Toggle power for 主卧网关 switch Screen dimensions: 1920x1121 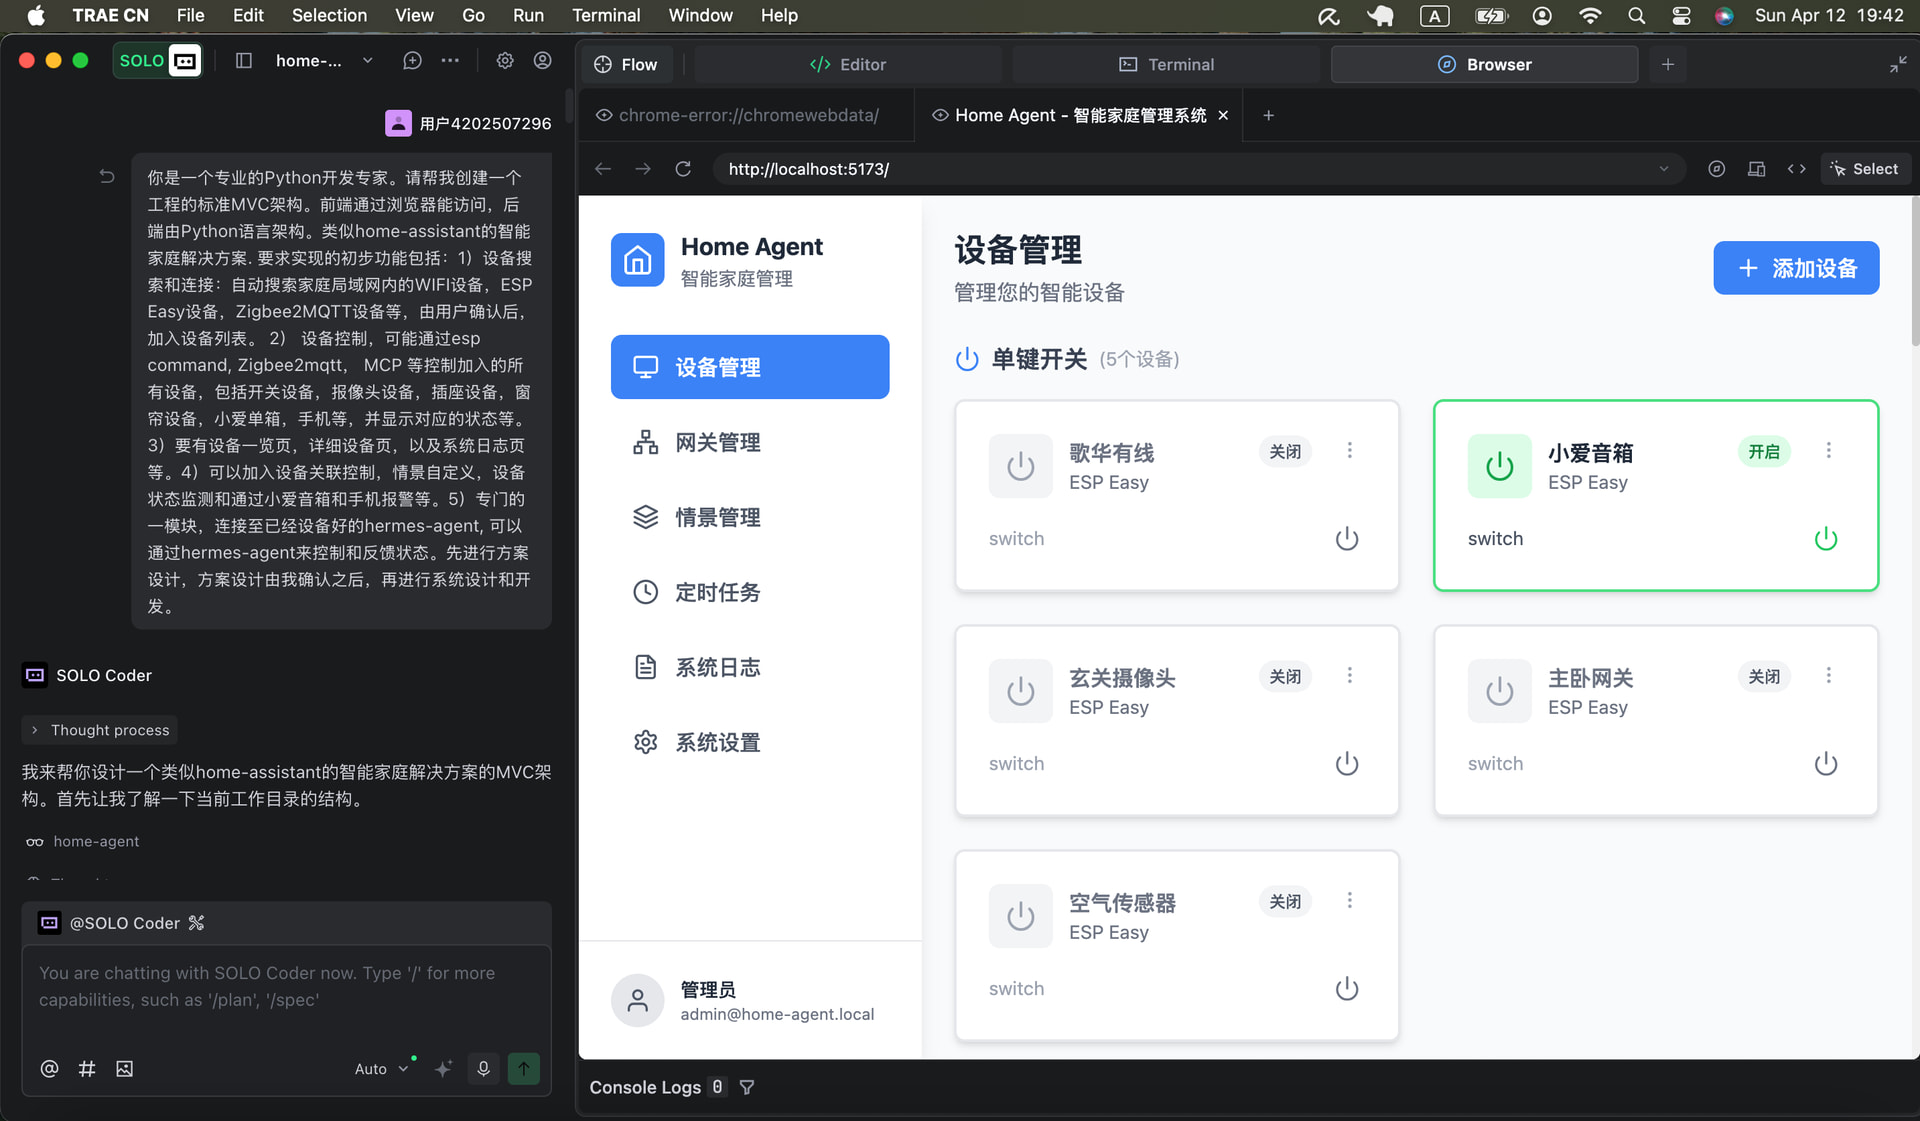tap(1826, 764)
